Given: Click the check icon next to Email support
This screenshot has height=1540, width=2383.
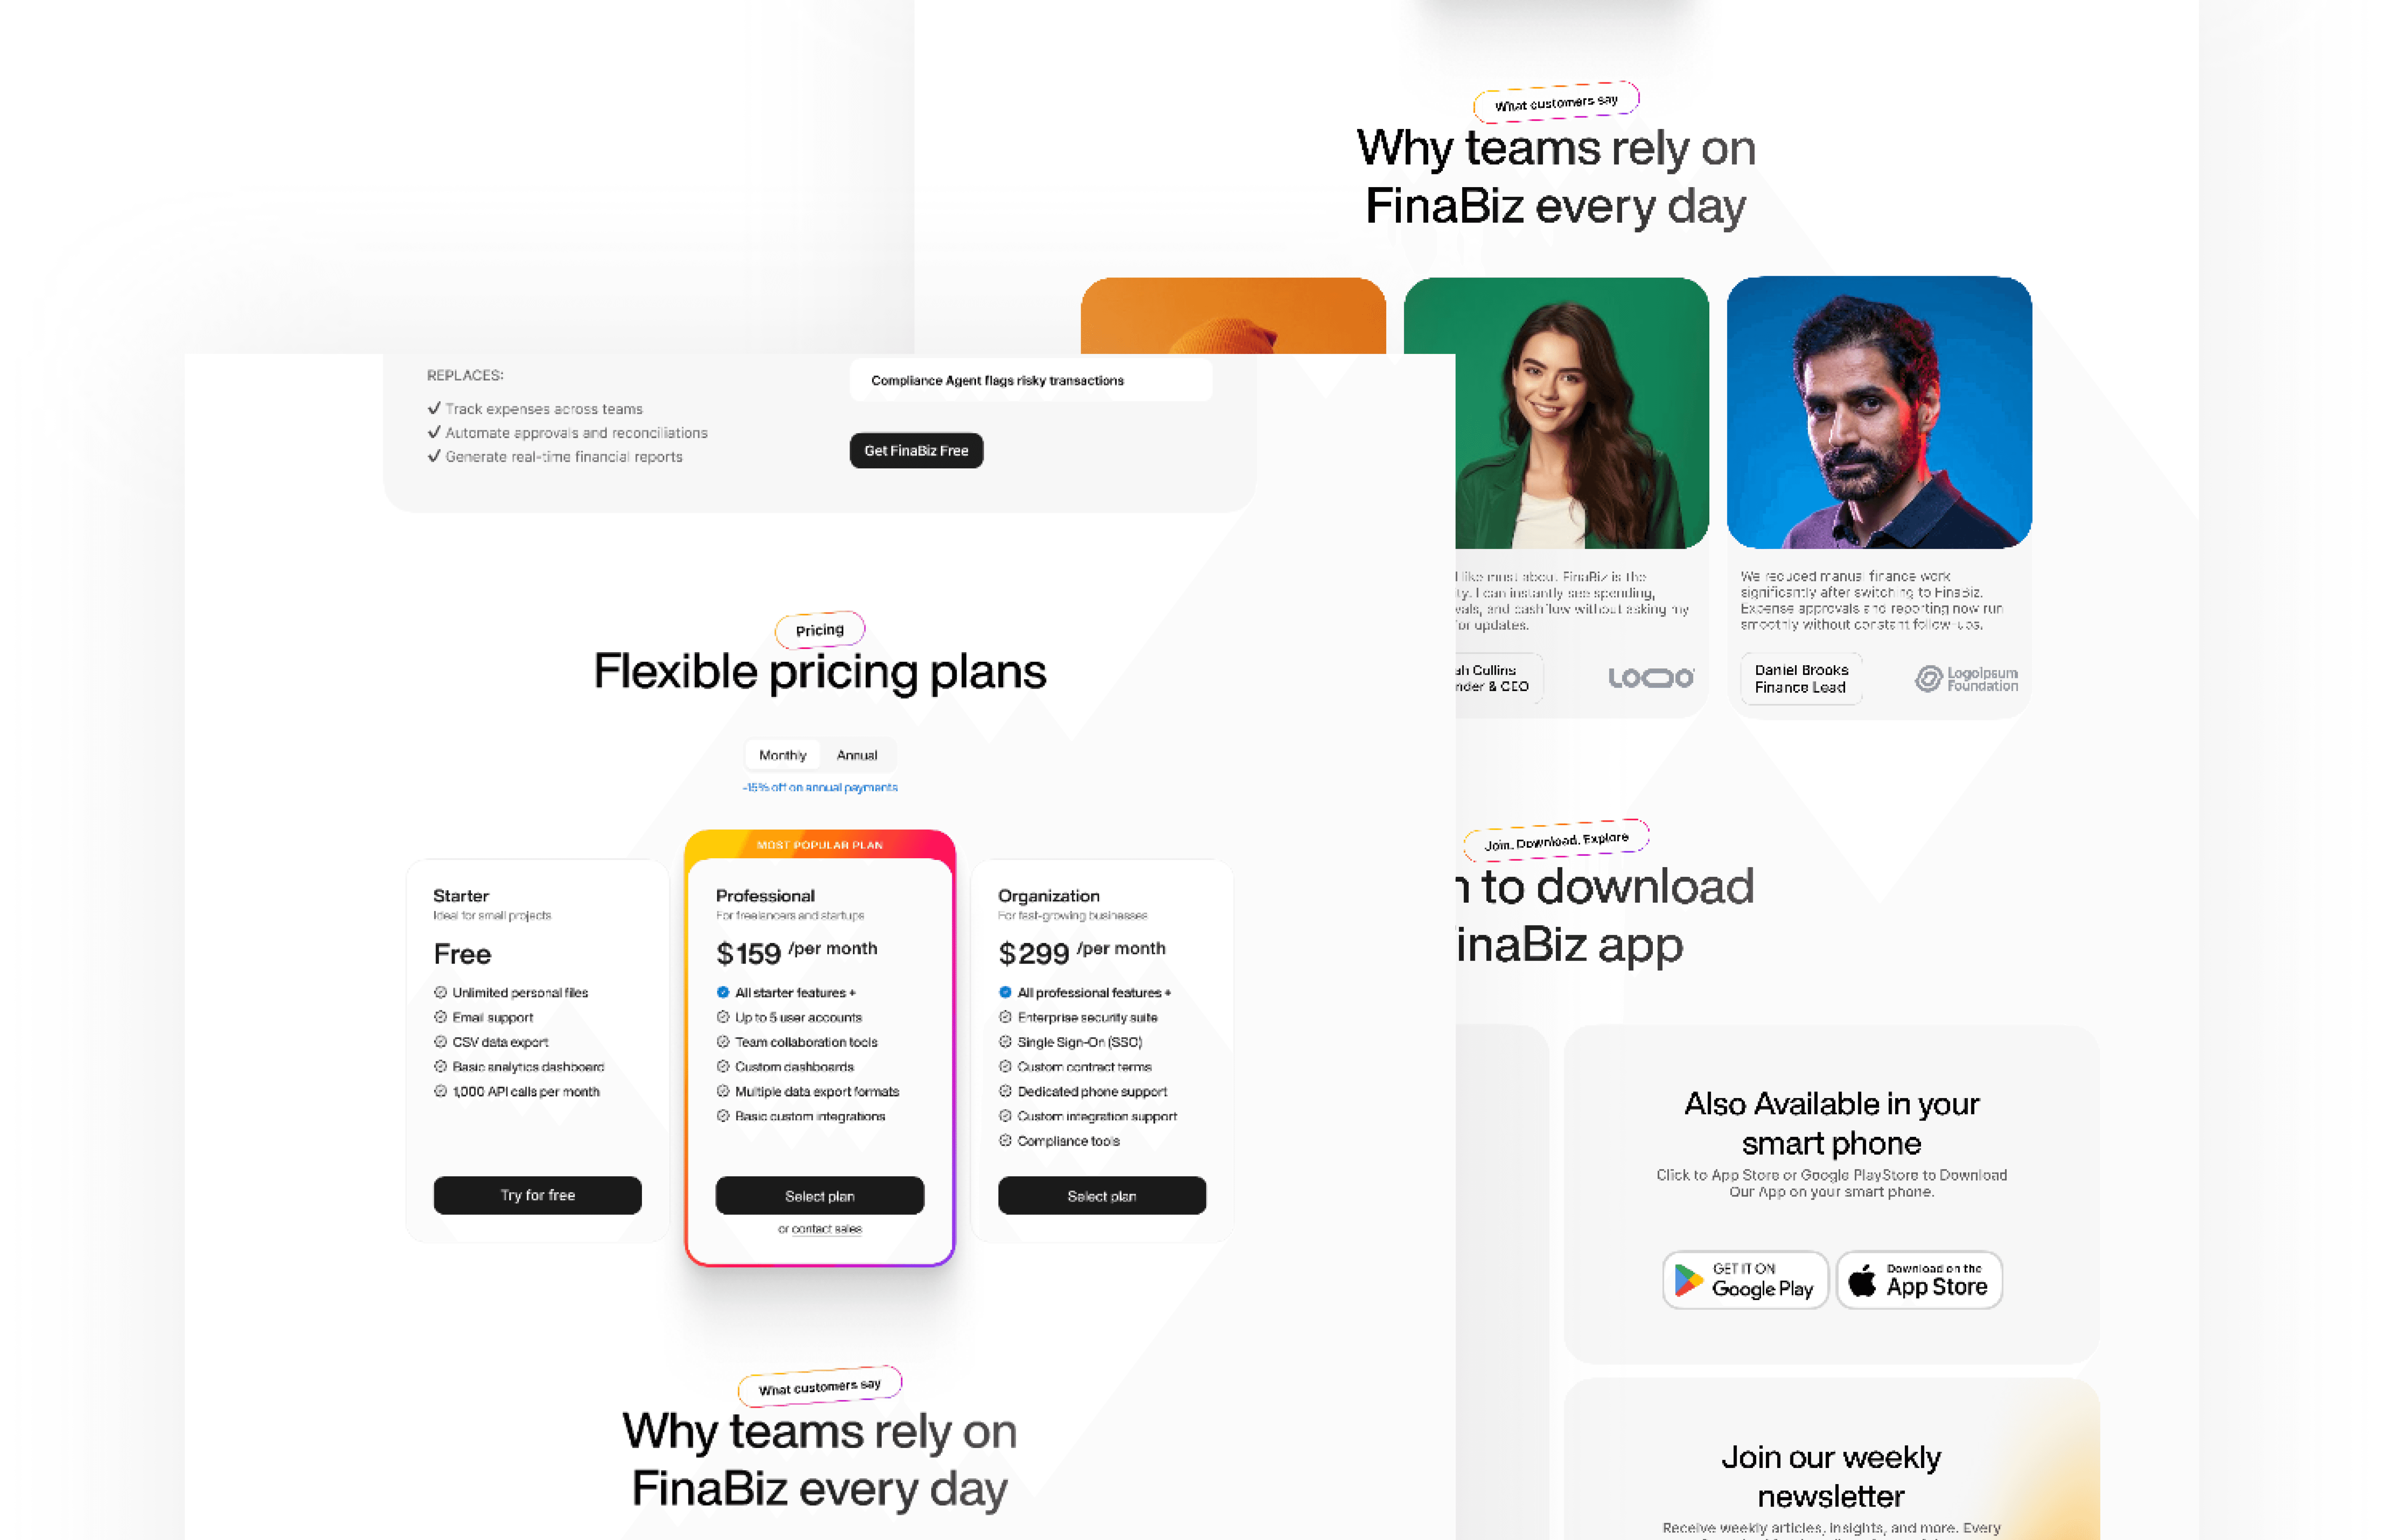Looking at the screenshot, I should 440,1017.
